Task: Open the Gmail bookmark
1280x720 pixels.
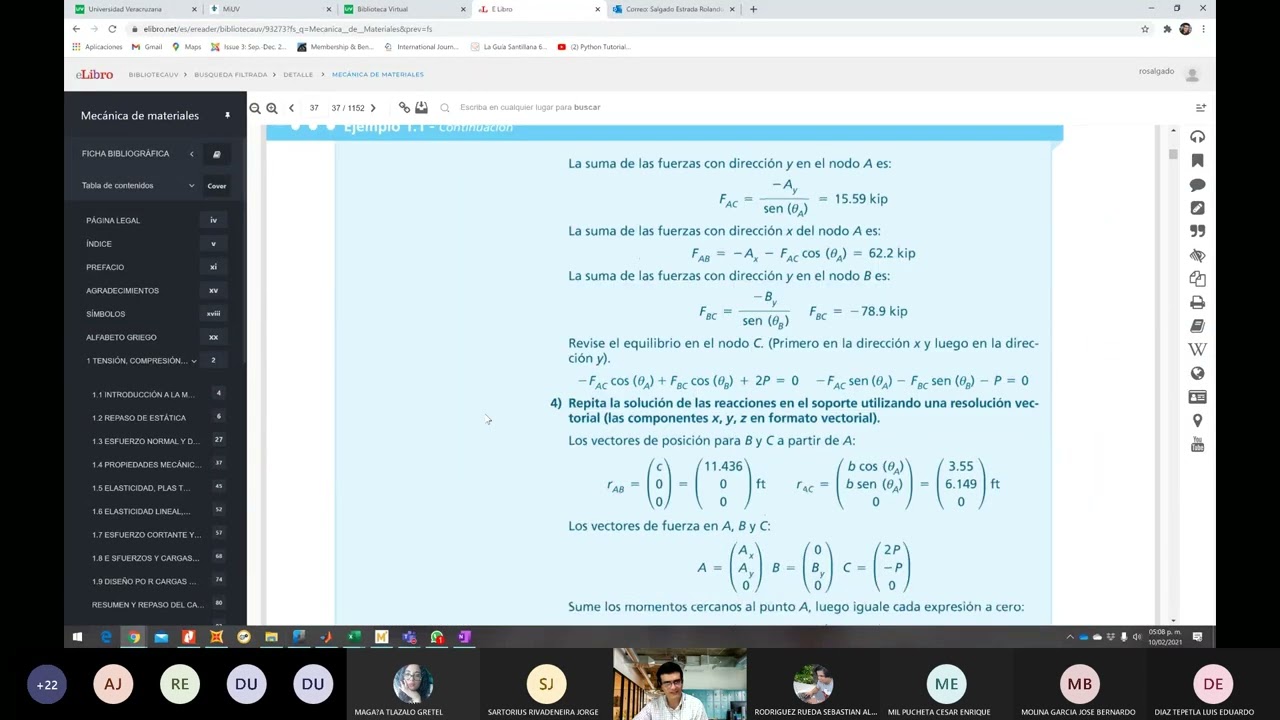Action: tap(147, 47)
